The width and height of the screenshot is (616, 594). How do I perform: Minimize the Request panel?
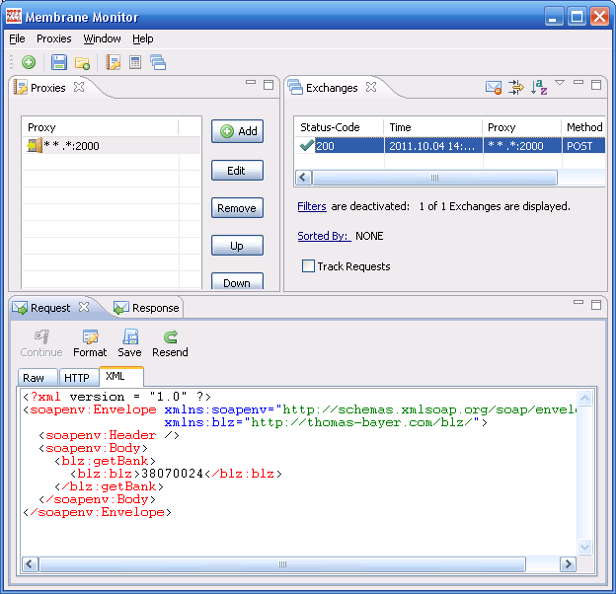click(x=578, y=302)
